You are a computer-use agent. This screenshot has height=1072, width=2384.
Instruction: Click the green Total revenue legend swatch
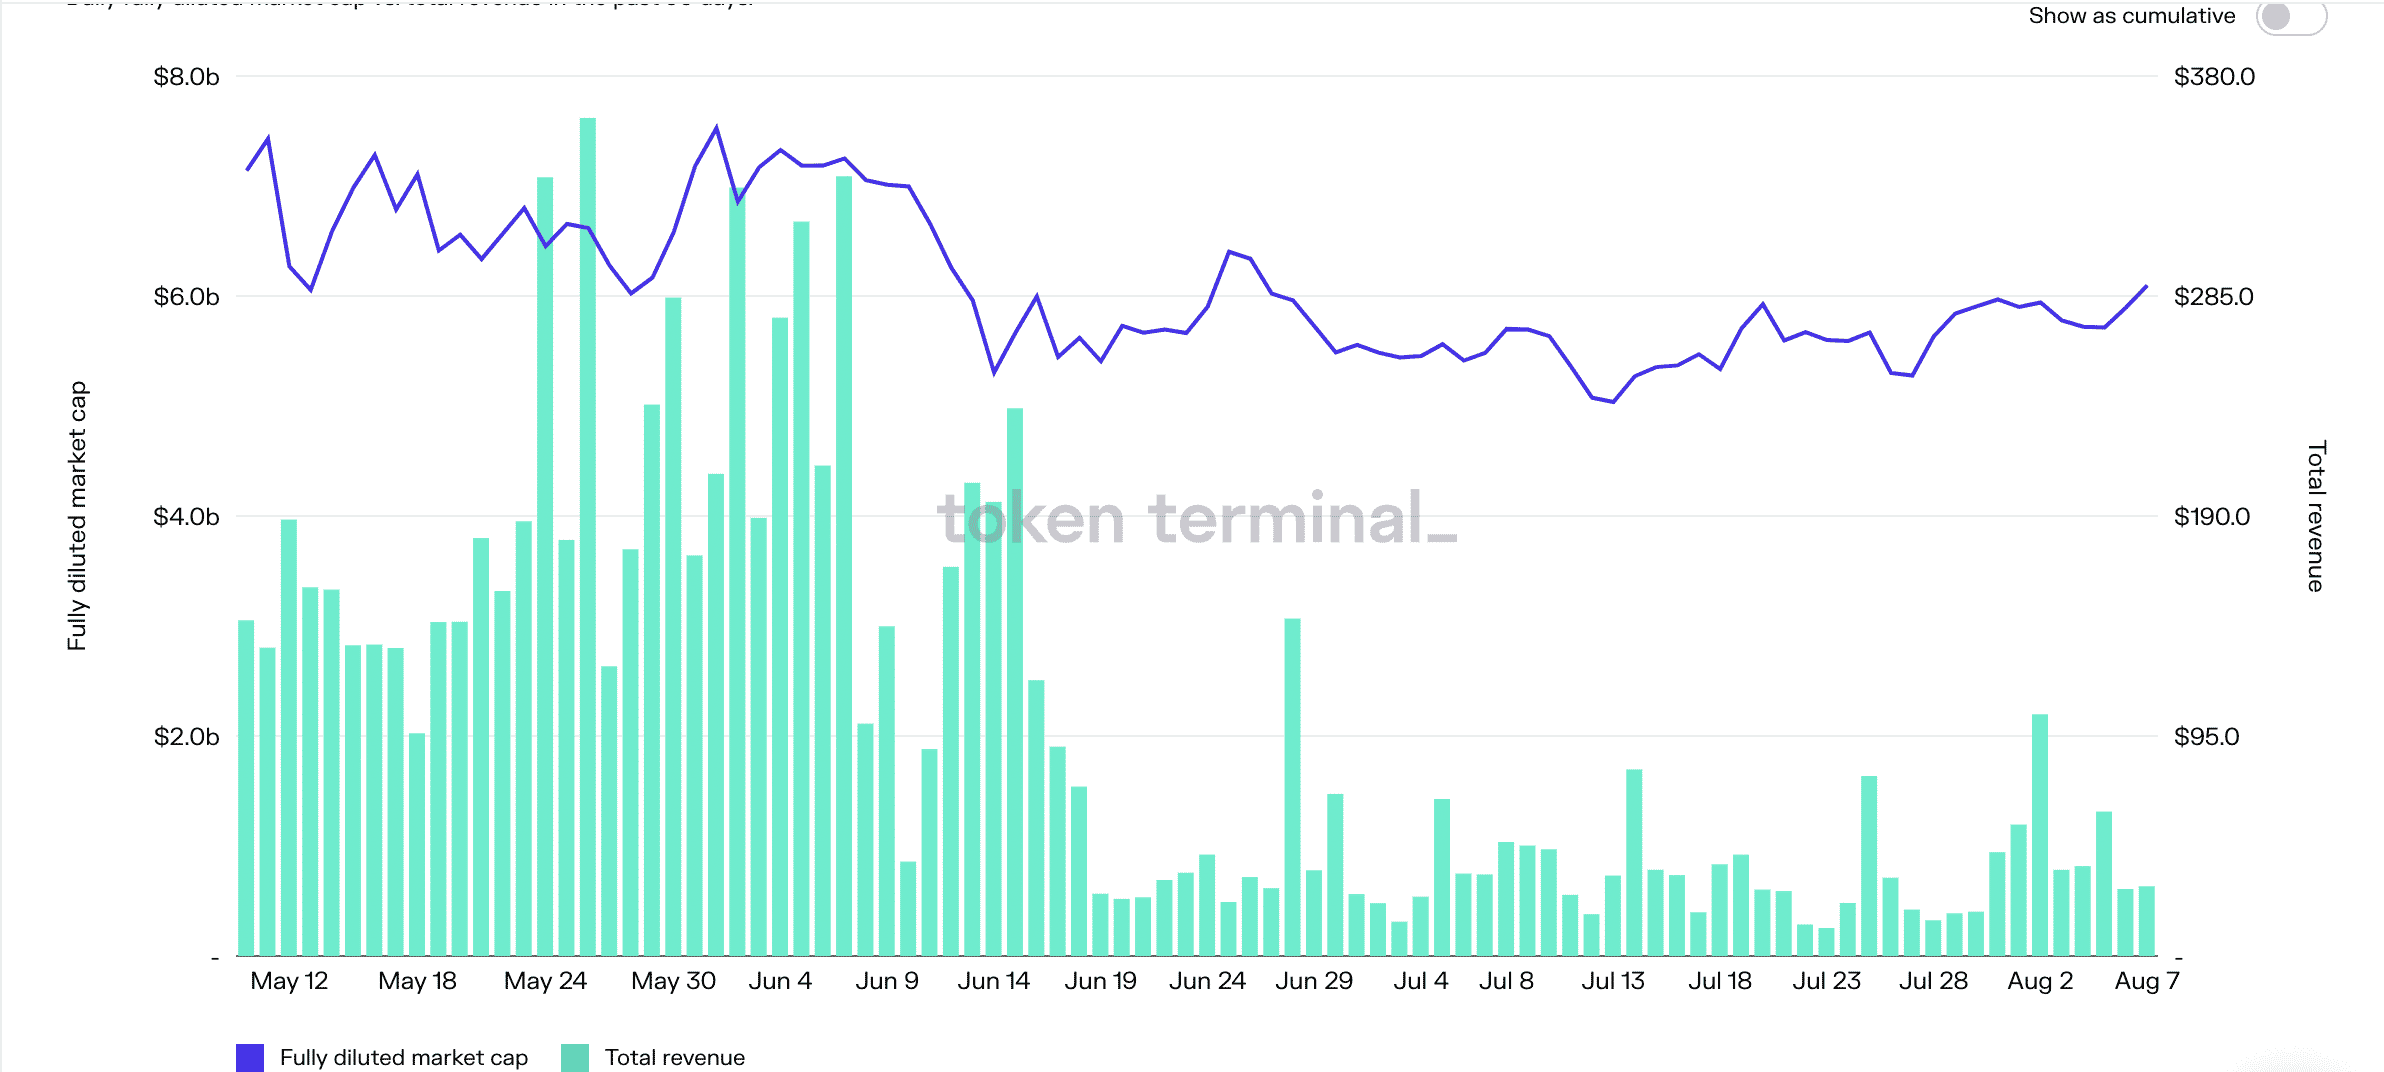coord(575,1057)
